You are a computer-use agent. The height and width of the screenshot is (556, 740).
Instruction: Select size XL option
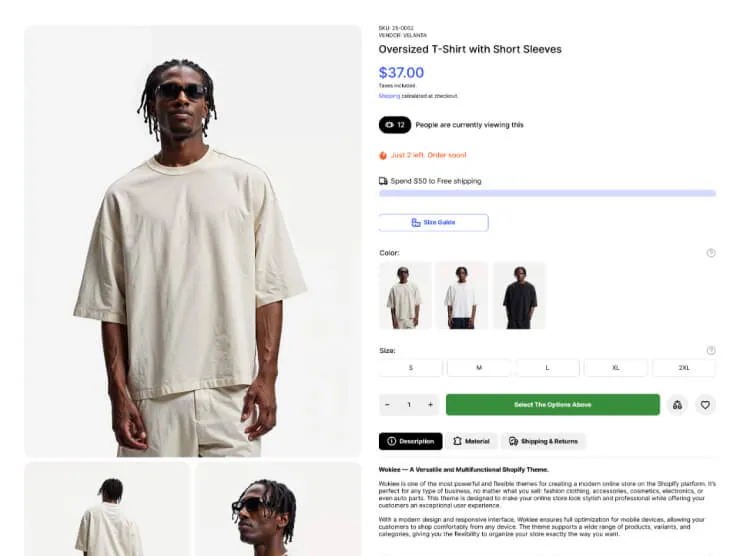(615, 368)
